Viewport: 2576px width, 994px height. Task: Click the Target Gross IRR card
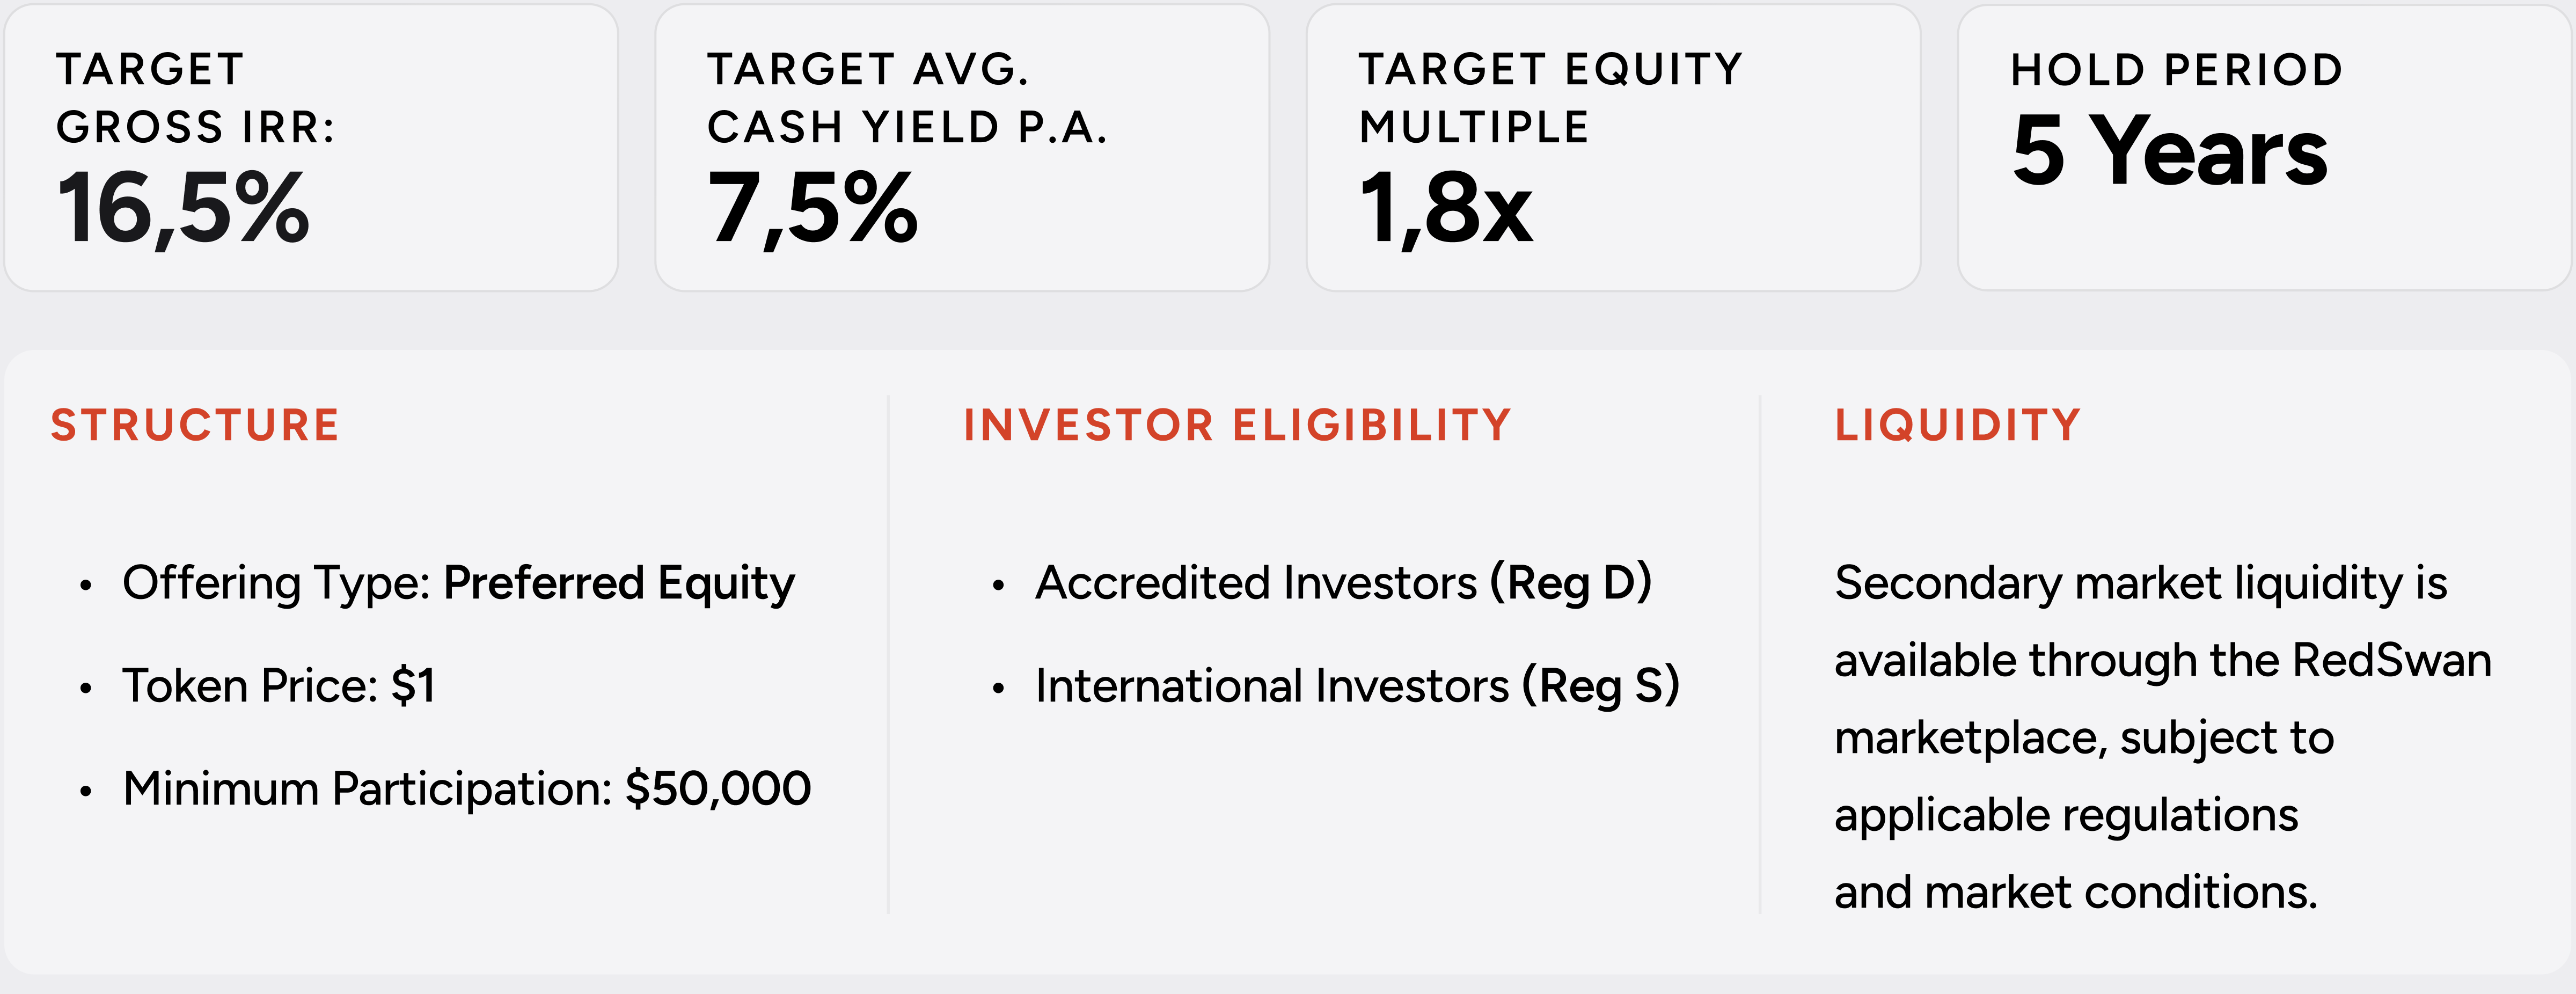coord(311,148)
